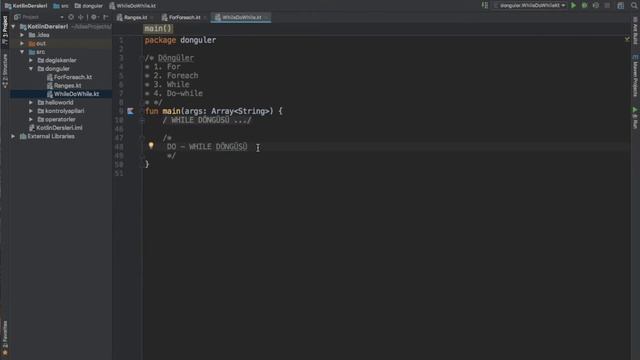Click src in the navigation breadcrumb
The width and height of the screenshot is (640, 360).
coord(61,6)
